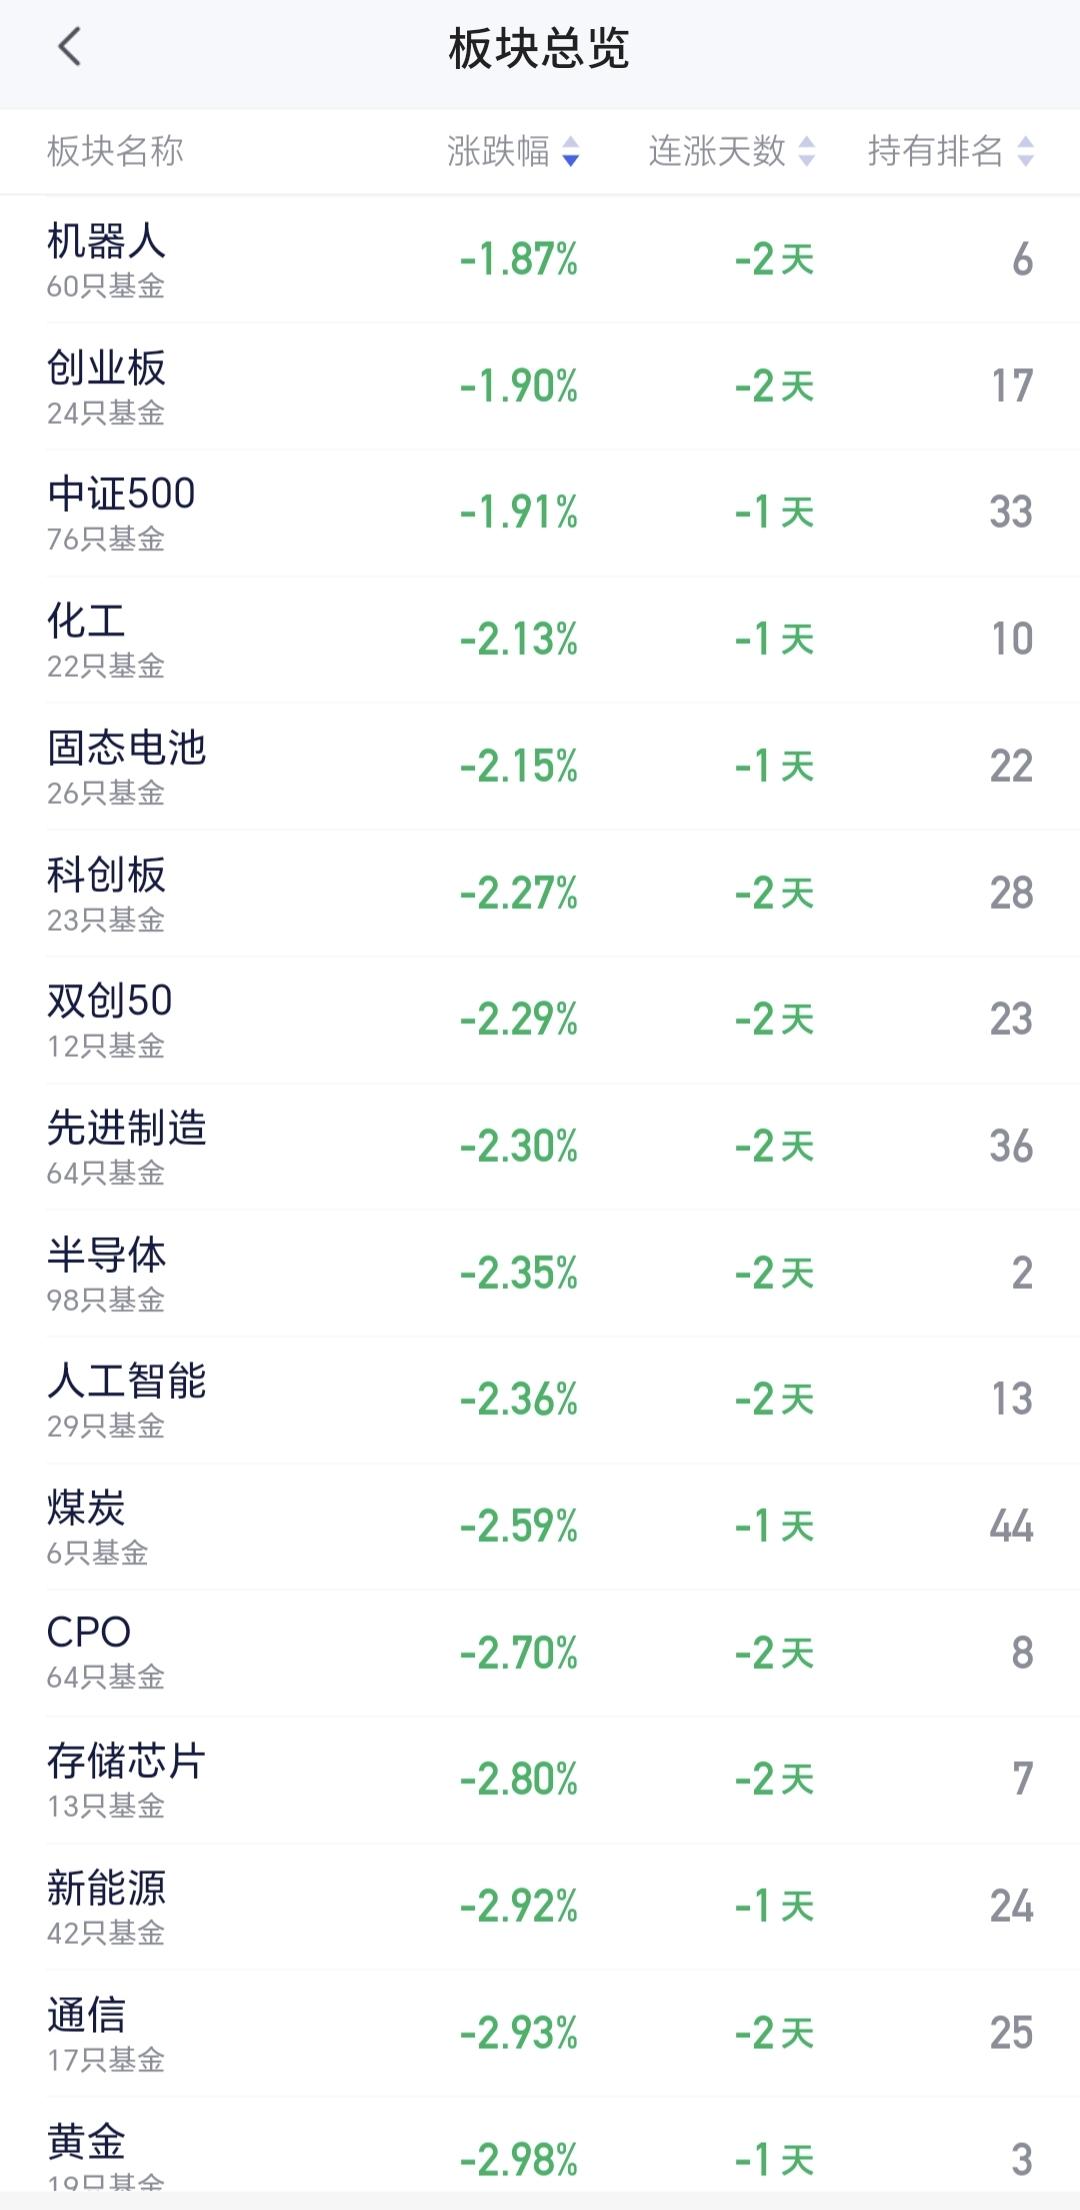Open the 化工 sector row
The width and height of the screenshot is (1080, 2210).
click(540, 639)
